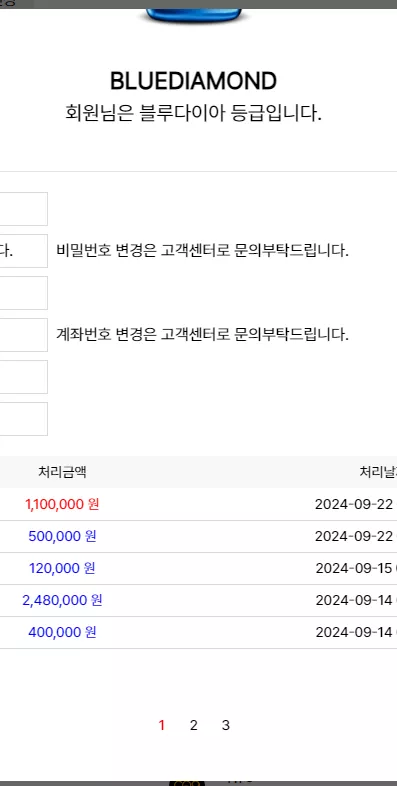
Task: Focus the input beside the account number notice
Action: coord(24,335)
